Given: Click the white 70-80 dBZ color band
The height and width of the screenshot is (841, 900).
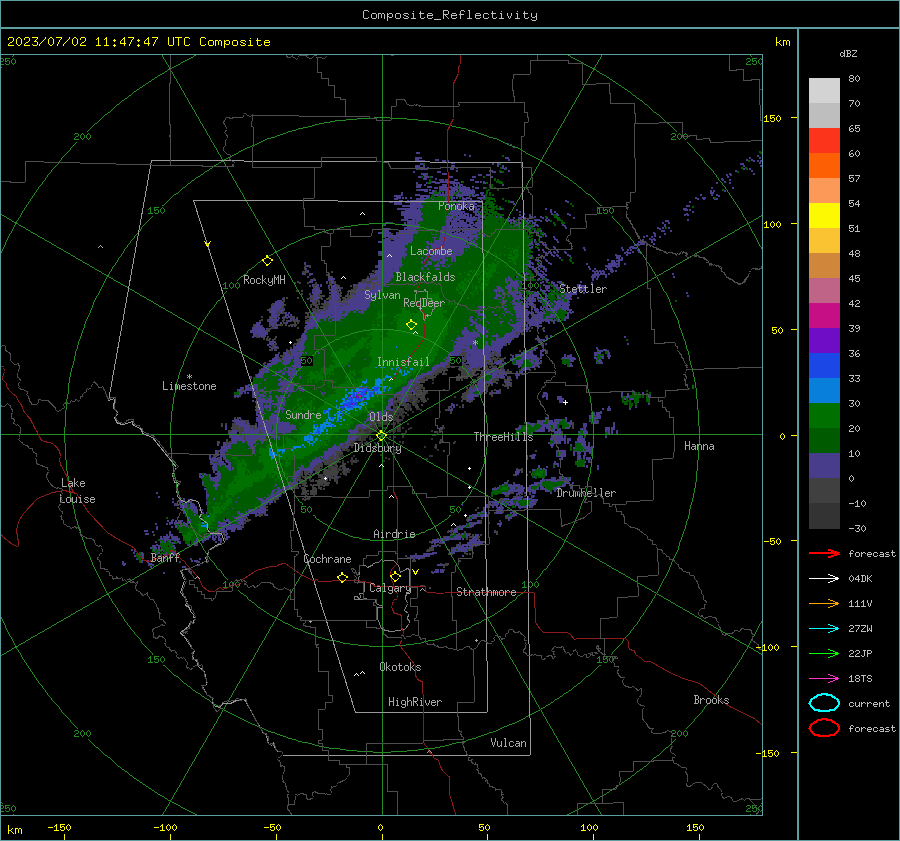Looking at the screenshot, I should click(824, 91).
